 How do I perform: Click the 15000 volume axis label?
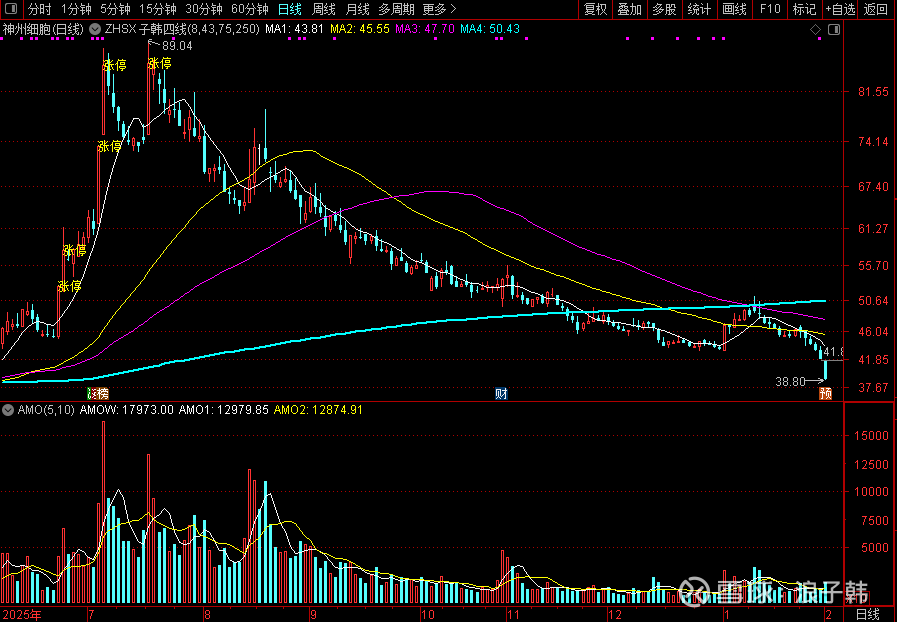click(871, 435)
